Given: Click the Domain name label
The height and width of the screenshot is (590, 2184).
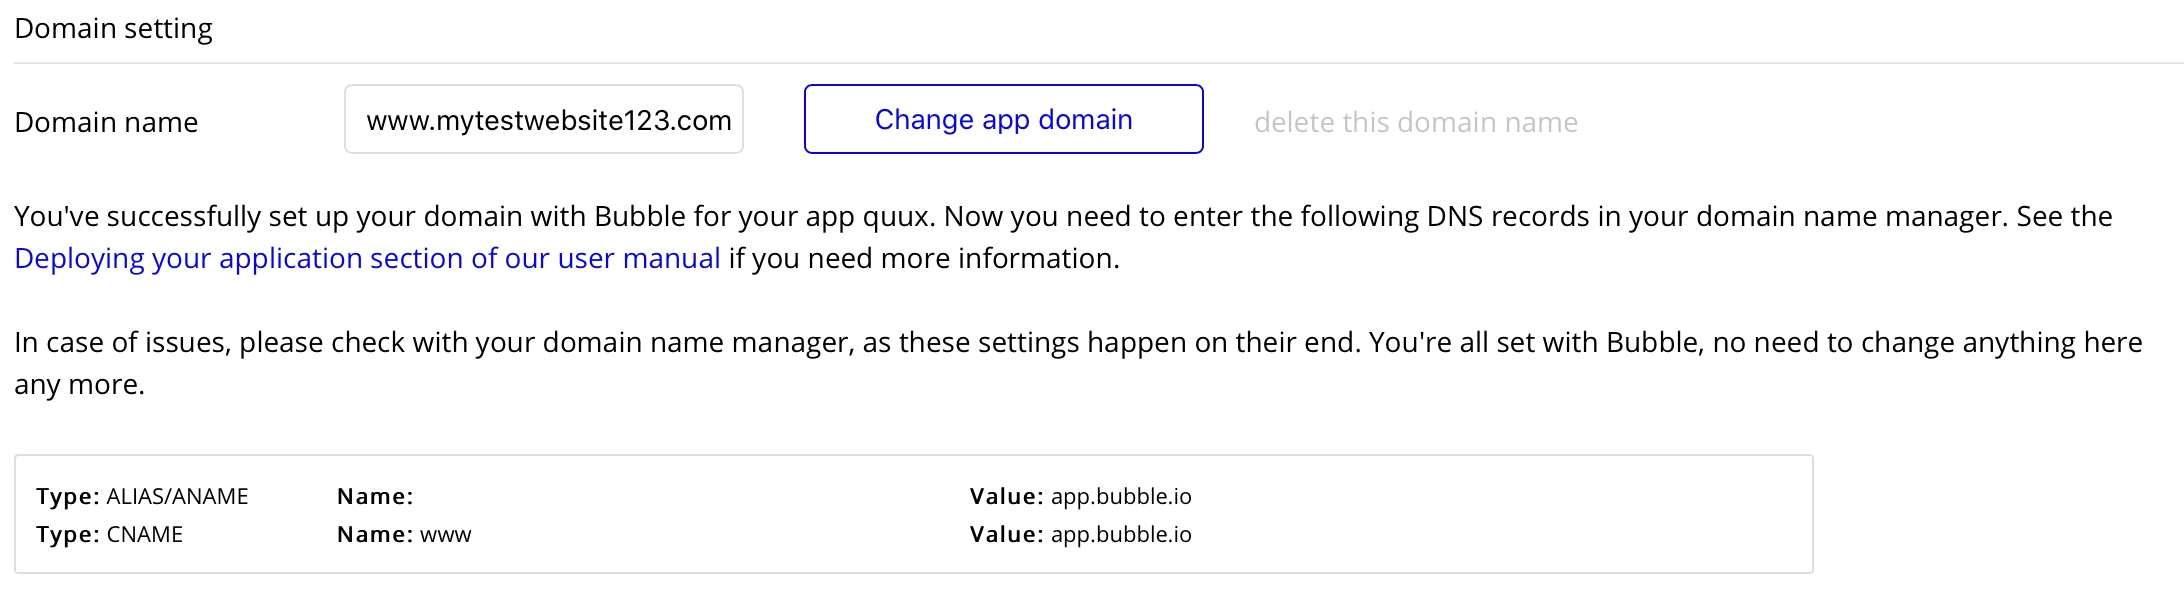Looking at the screenshot, I should pyautogui.click(x=106, y=122).
